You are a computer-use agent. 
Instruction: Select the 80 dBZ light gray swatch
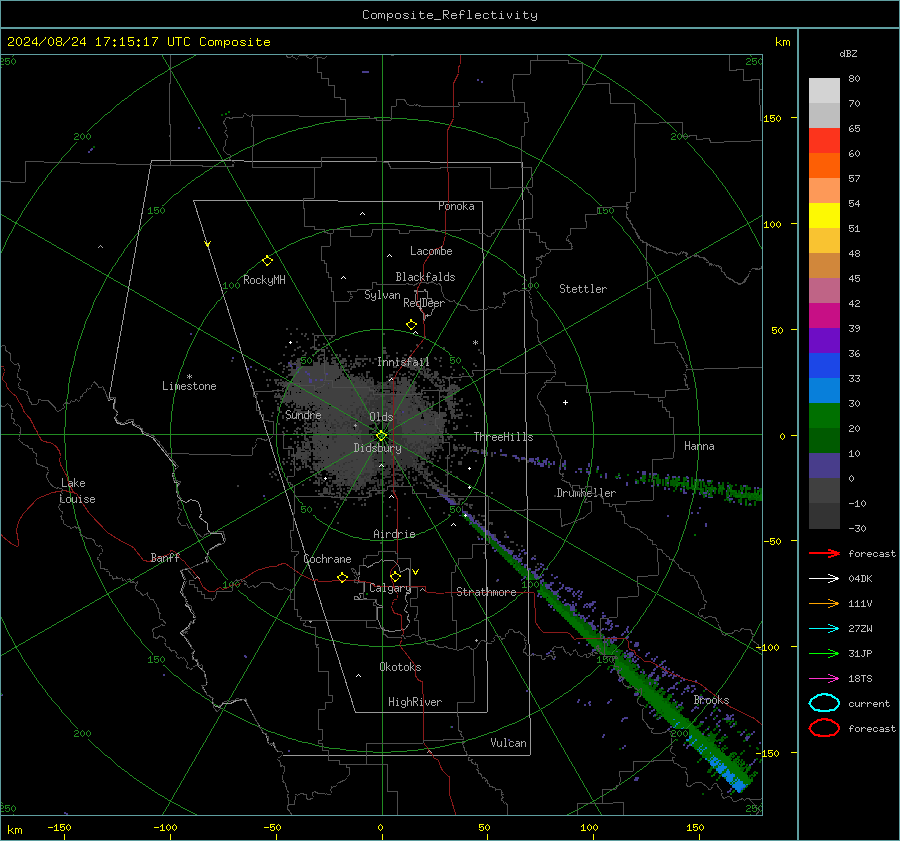(x=824, y=91)
